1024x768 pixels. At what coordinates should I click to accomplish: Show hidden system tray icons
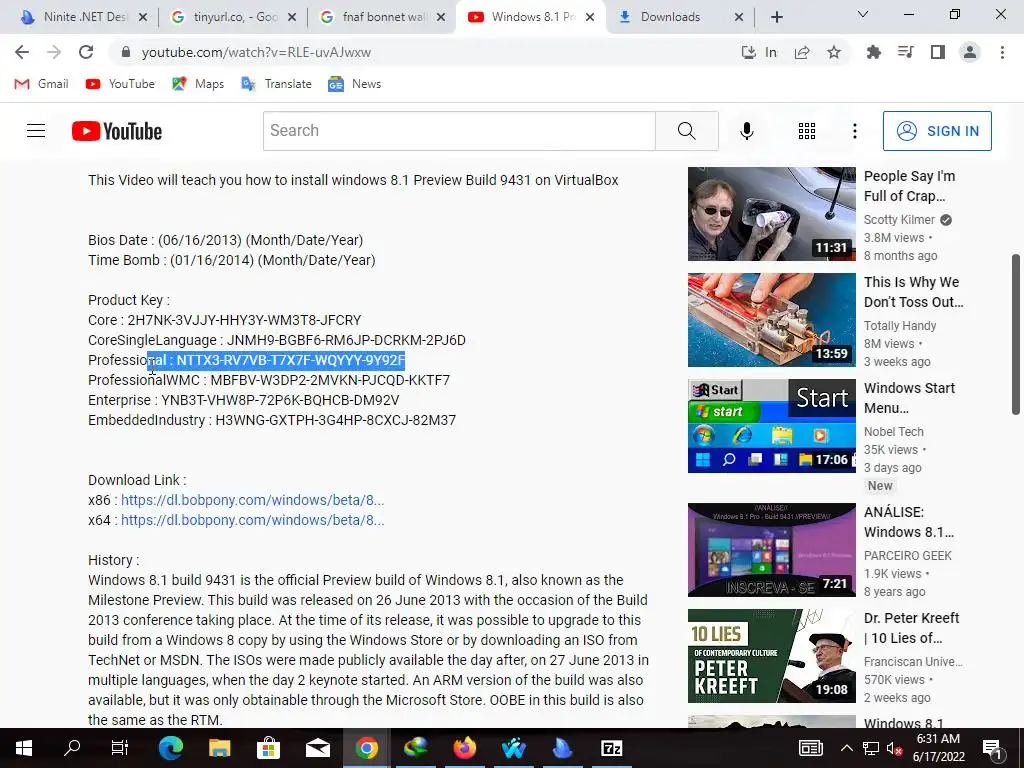[846, 748]
